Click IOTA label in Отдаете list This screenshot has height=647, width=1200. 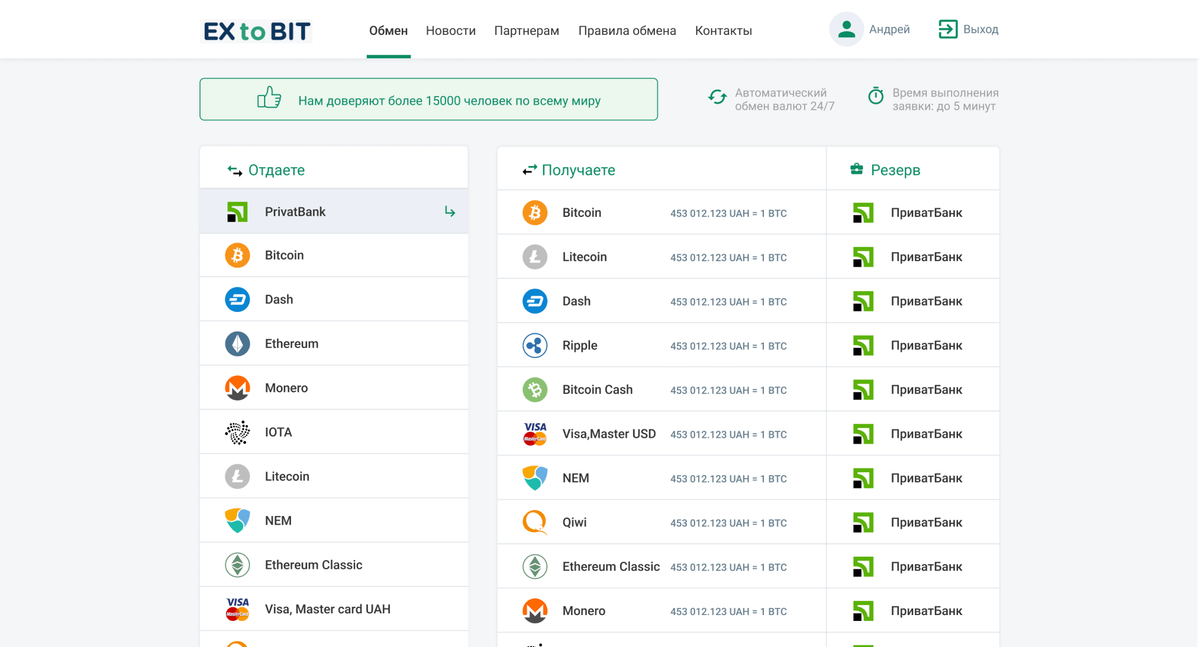(278, 433)
